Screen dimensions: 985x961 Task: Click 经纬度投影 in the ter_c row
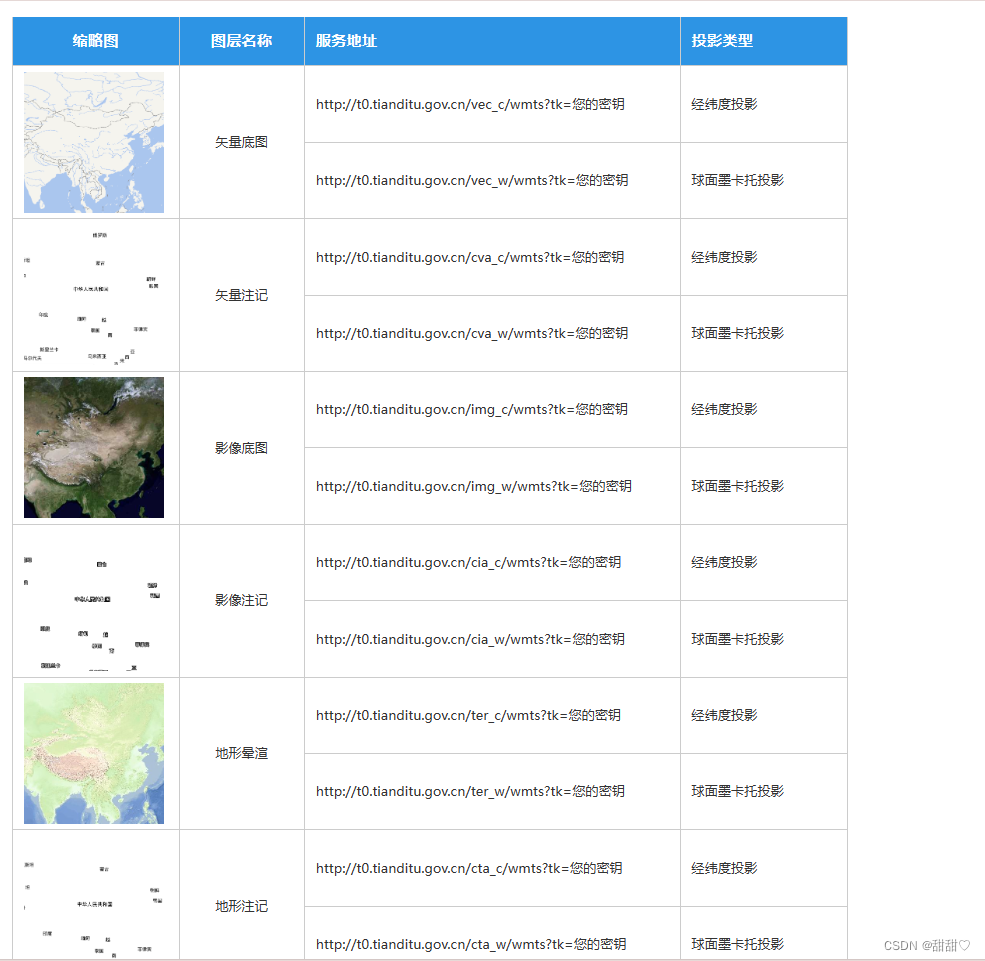click(724, 715)
